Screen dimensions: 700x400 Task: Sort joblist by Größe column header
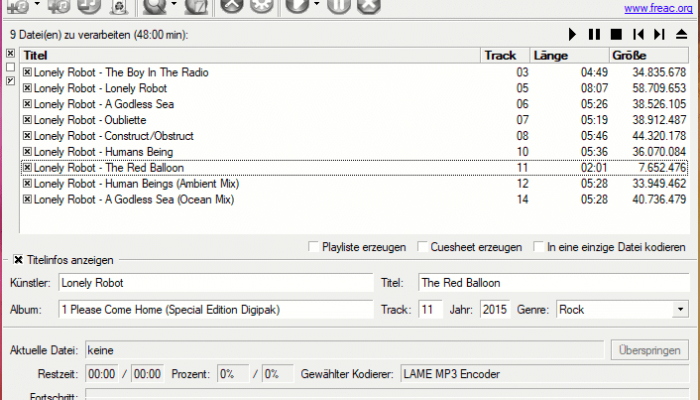tap(649, 55)
